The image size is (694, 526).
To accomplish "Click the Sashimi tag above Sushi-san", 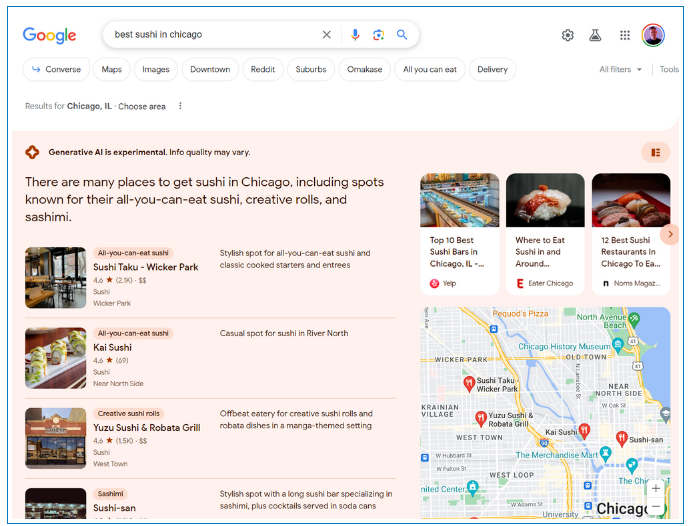I will click(x=111, y=494).
